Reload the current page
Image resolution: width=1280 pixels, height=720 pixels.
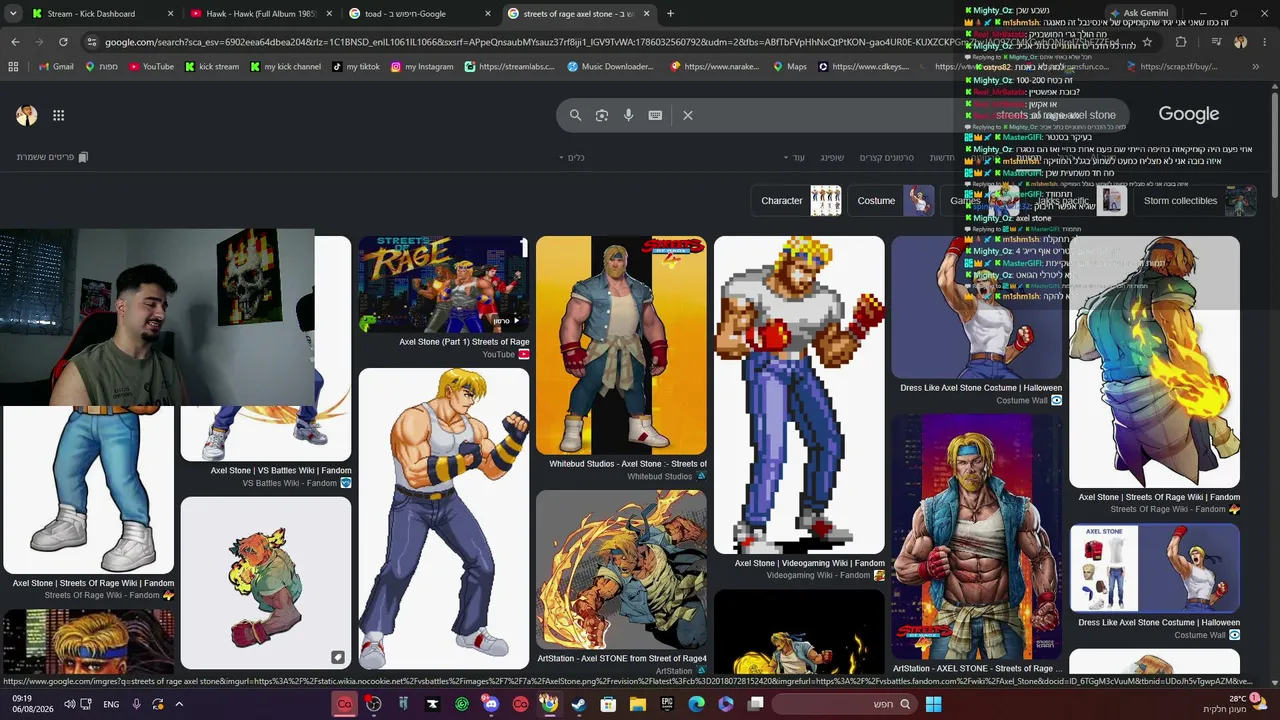coord(63,42)
